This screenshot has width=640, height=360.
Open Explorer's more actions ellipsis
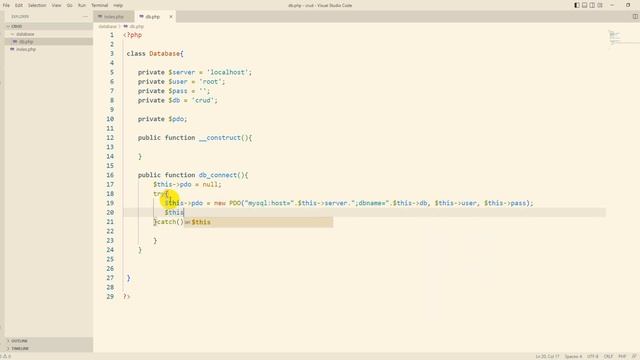[85, 16]
